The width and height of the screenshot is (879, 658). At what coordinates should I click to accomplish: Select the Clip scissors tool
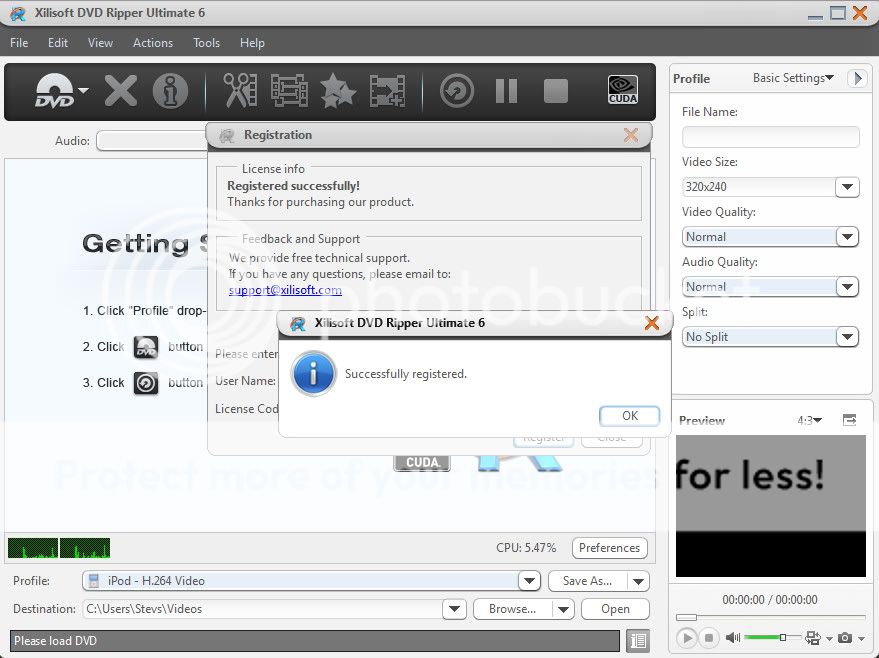point(240,90)
